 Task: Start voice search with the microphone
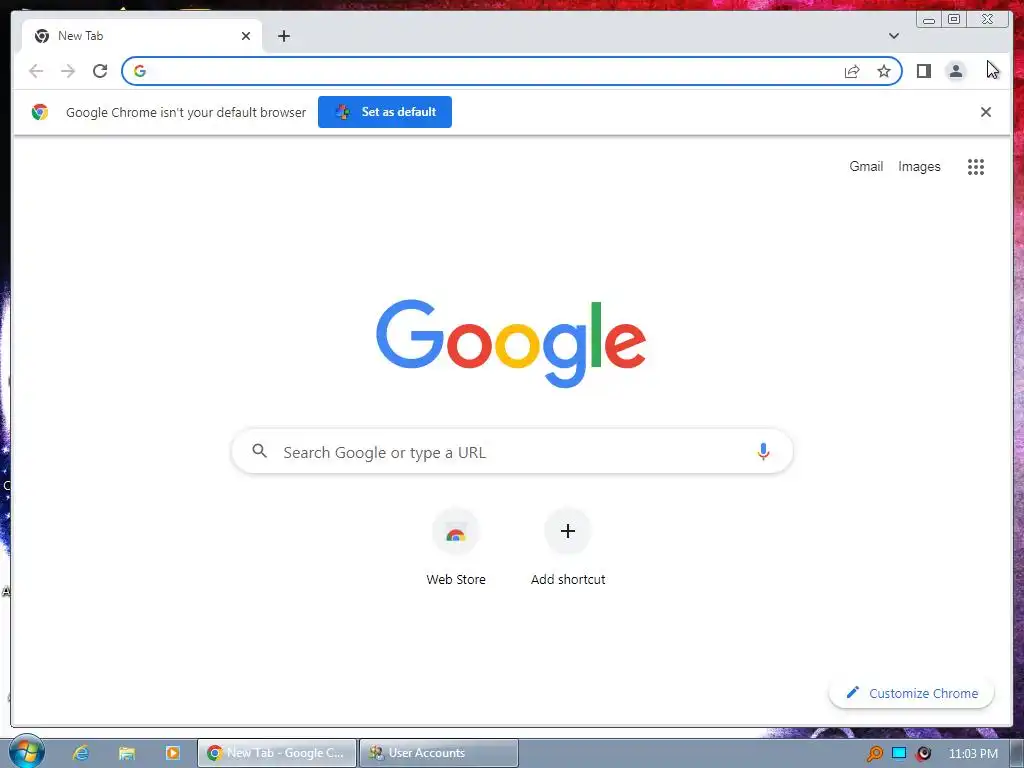click(x=763, y=451)
